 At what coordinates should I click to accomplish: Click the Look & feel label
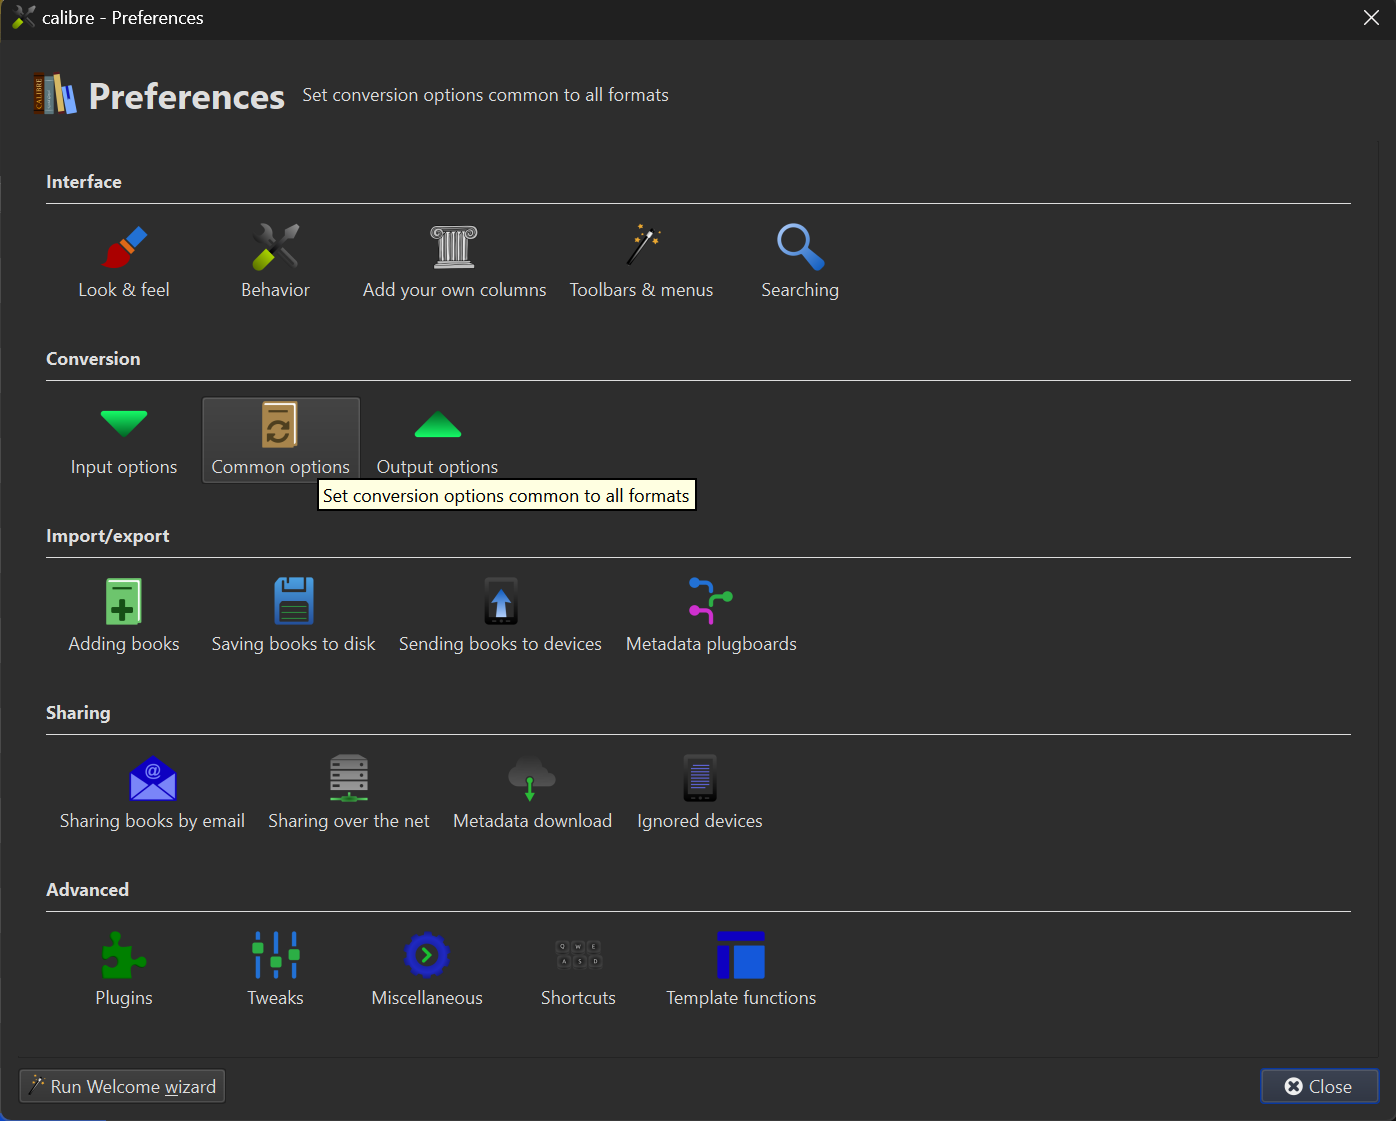point(124,290)
